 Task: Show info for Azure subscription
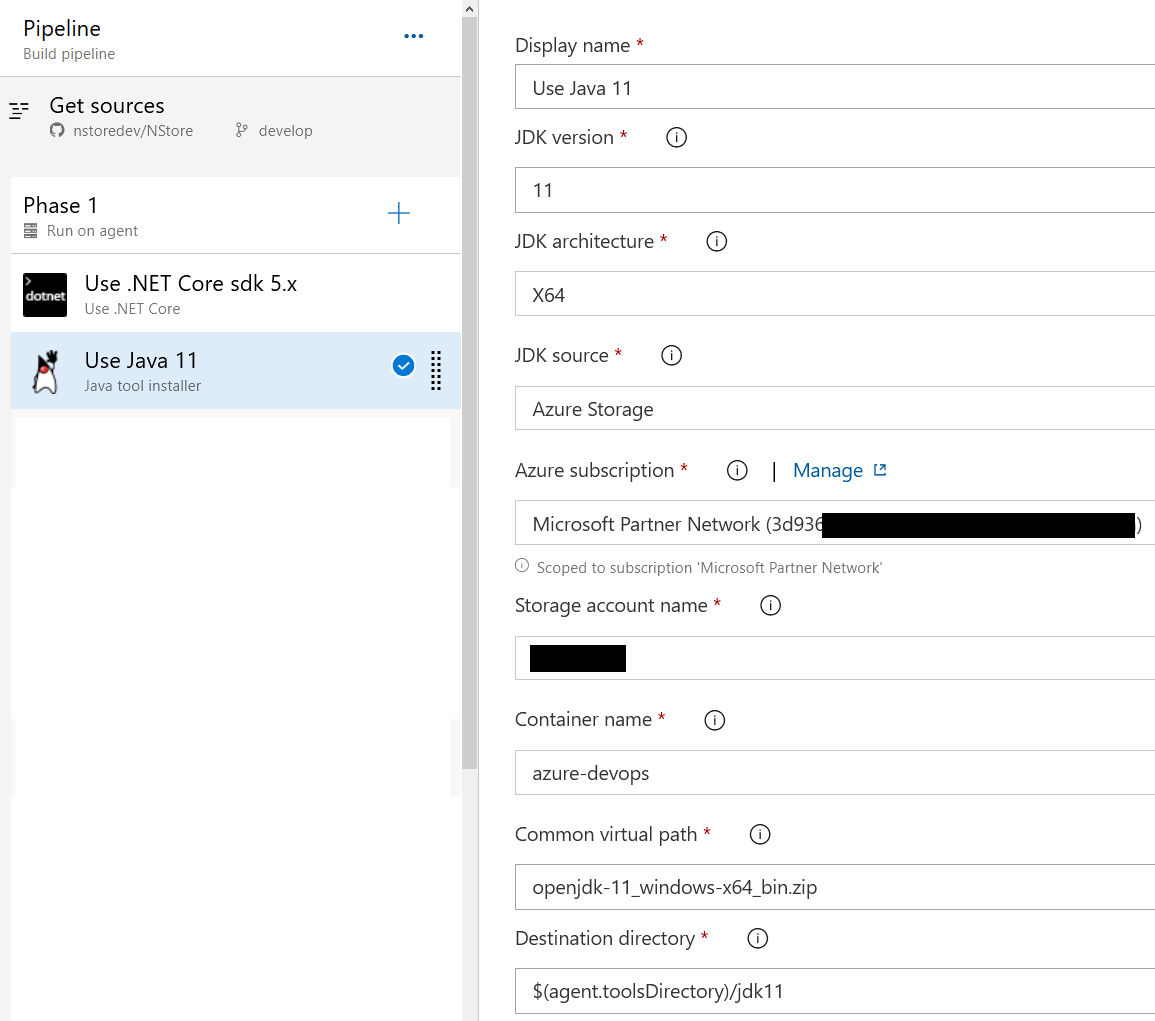coord(737,470)
